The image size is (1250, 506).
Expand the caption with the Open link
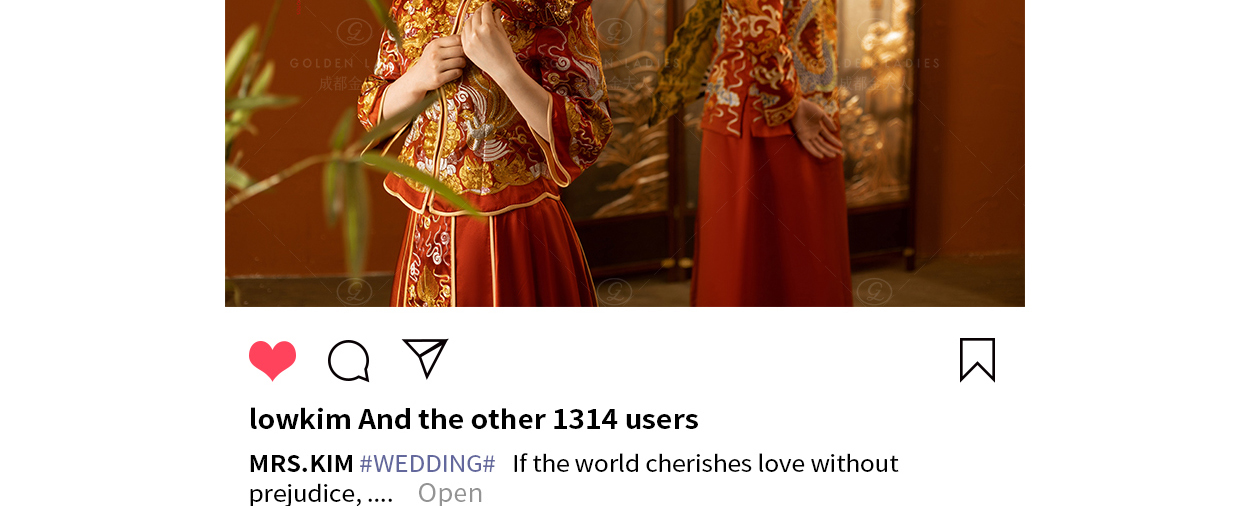450,493
